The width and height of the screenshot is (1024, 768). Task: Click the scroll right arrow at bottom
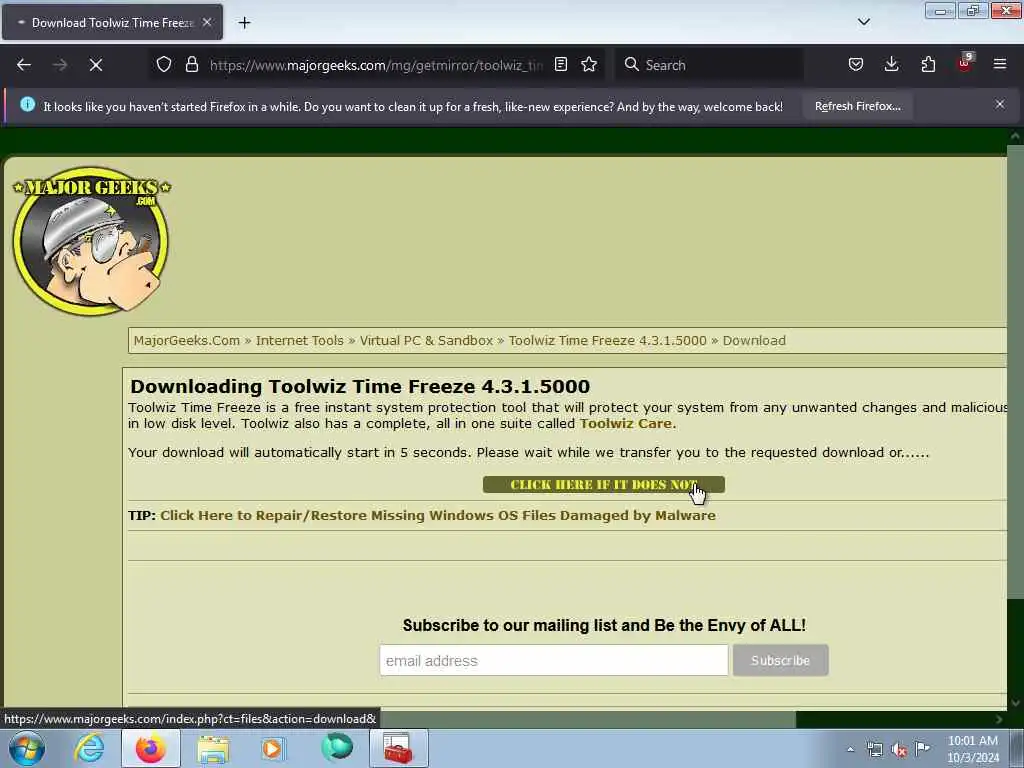pyautogui.click(x=999, y=719)
